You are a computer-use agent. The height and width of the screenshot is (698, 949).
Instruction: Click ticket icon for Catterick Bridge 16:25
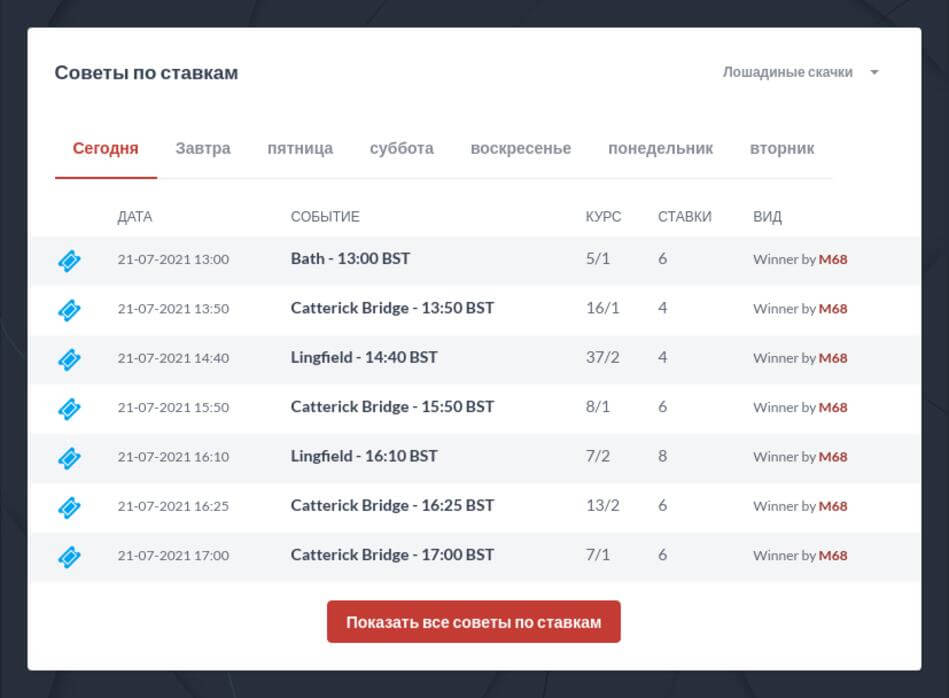(69, 507)
